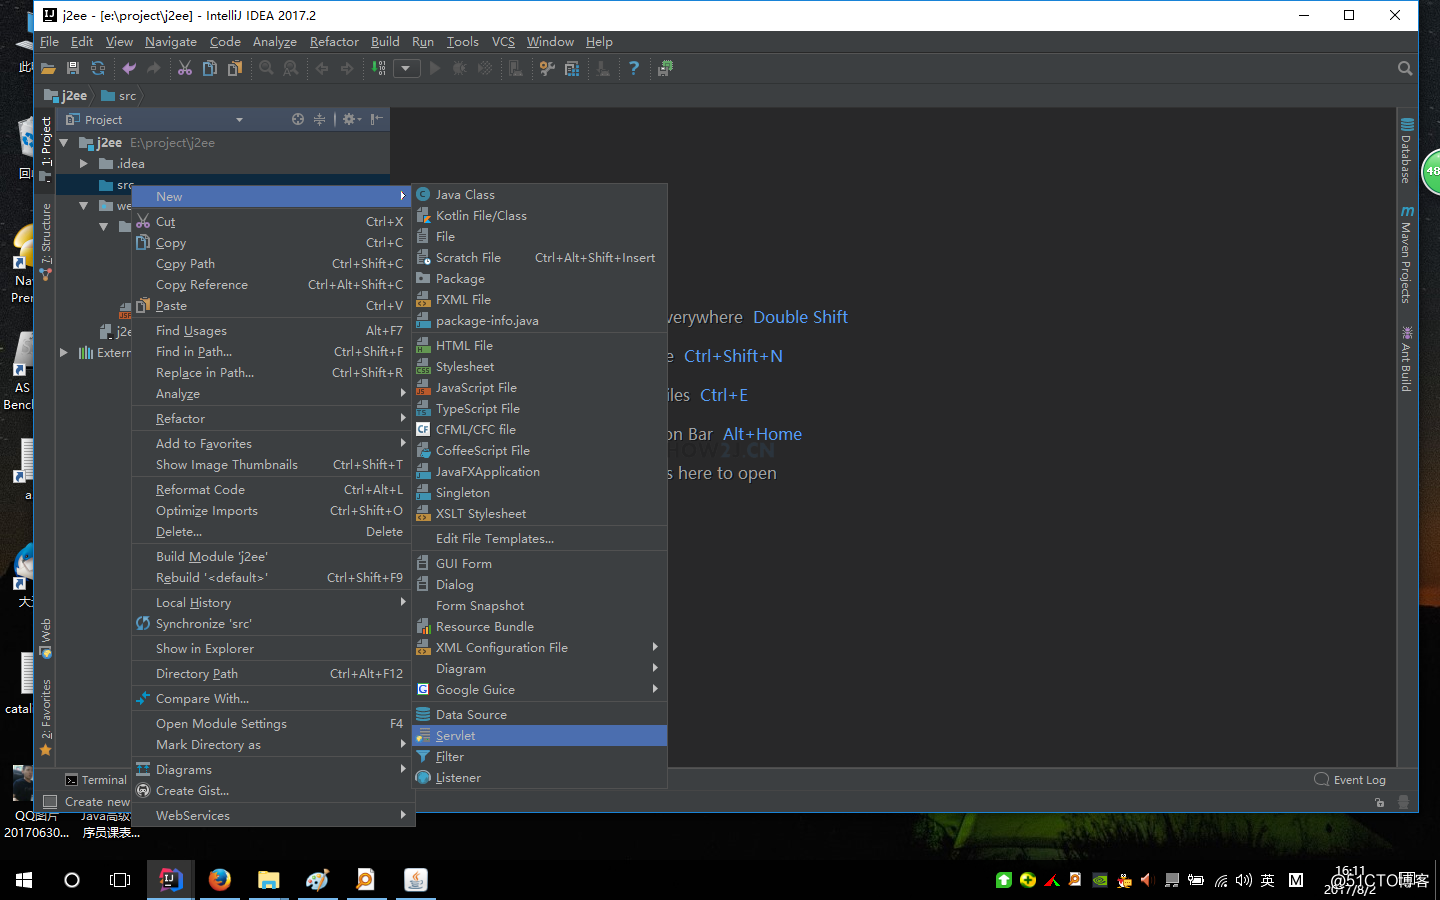Click the Hide Project panel icon

click(377, 119)
